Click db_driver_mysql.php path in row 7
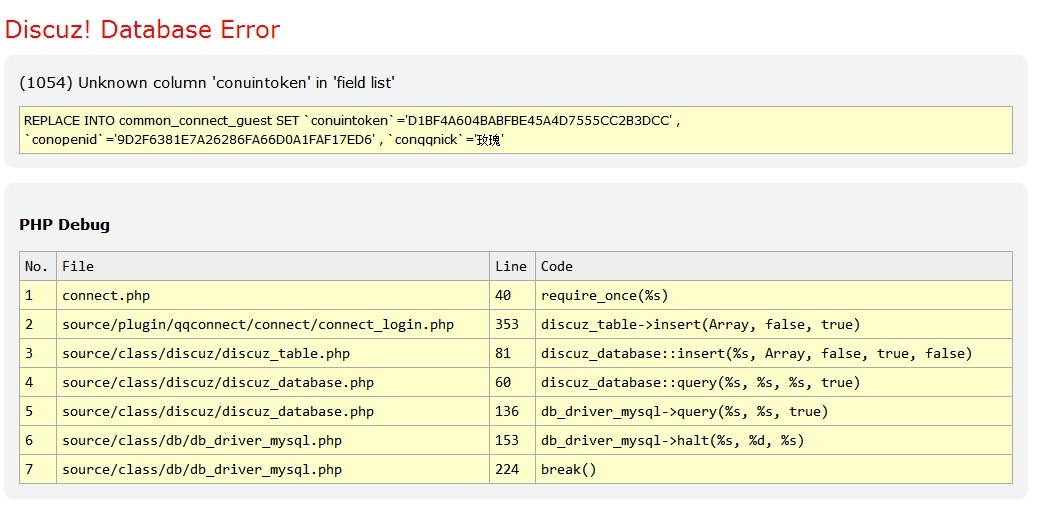1042x509 pixels. pos(202,470)
